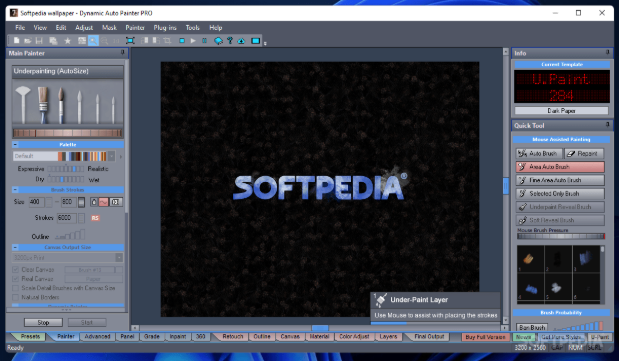Click the New document toolbar icon

pyautogui.click(x=16, y=40)
